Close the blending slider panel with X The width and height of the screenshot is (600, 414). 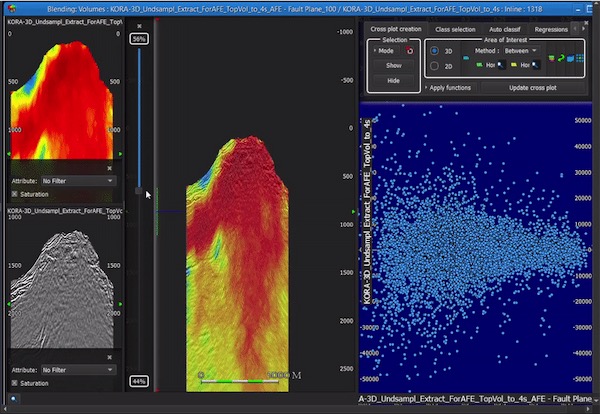click(x=139, y=26)
